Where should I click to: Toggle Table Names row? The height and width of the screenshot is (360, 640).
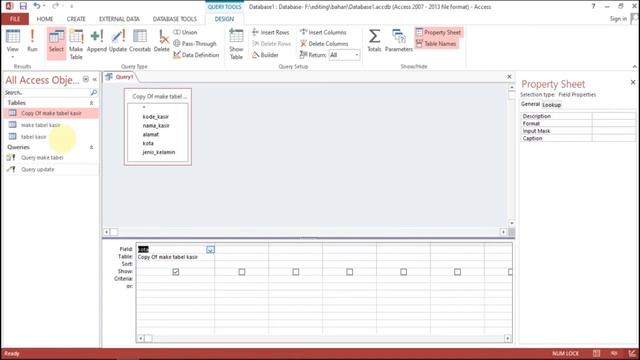(x=436, y=44)
